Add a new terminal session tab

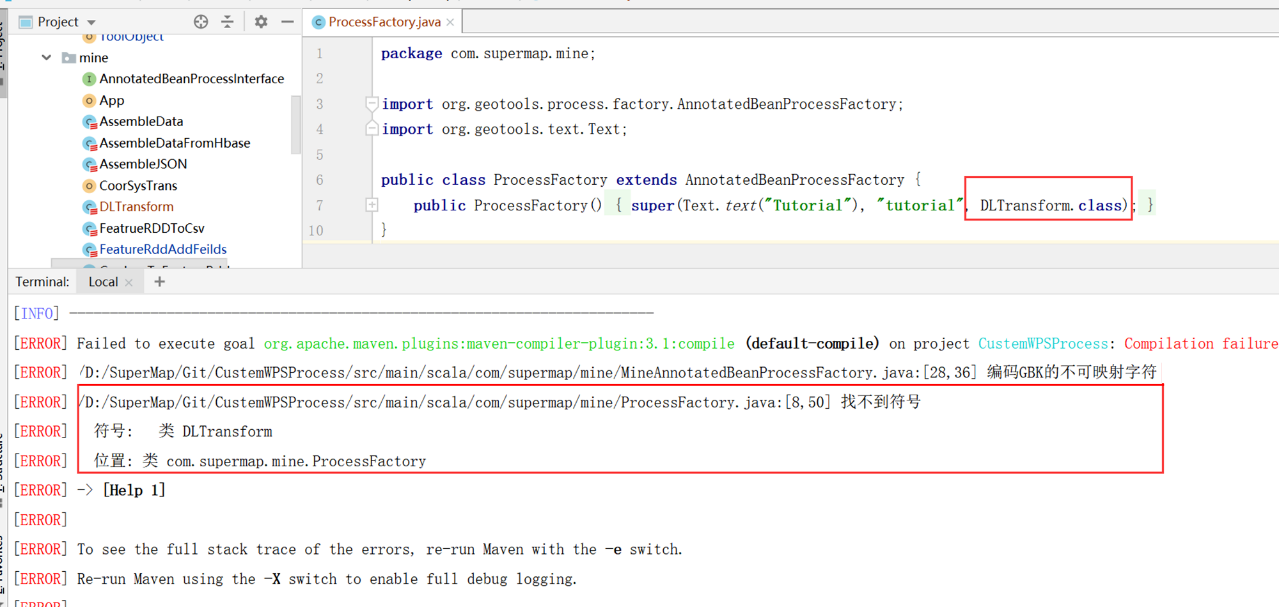pos(159,282)
